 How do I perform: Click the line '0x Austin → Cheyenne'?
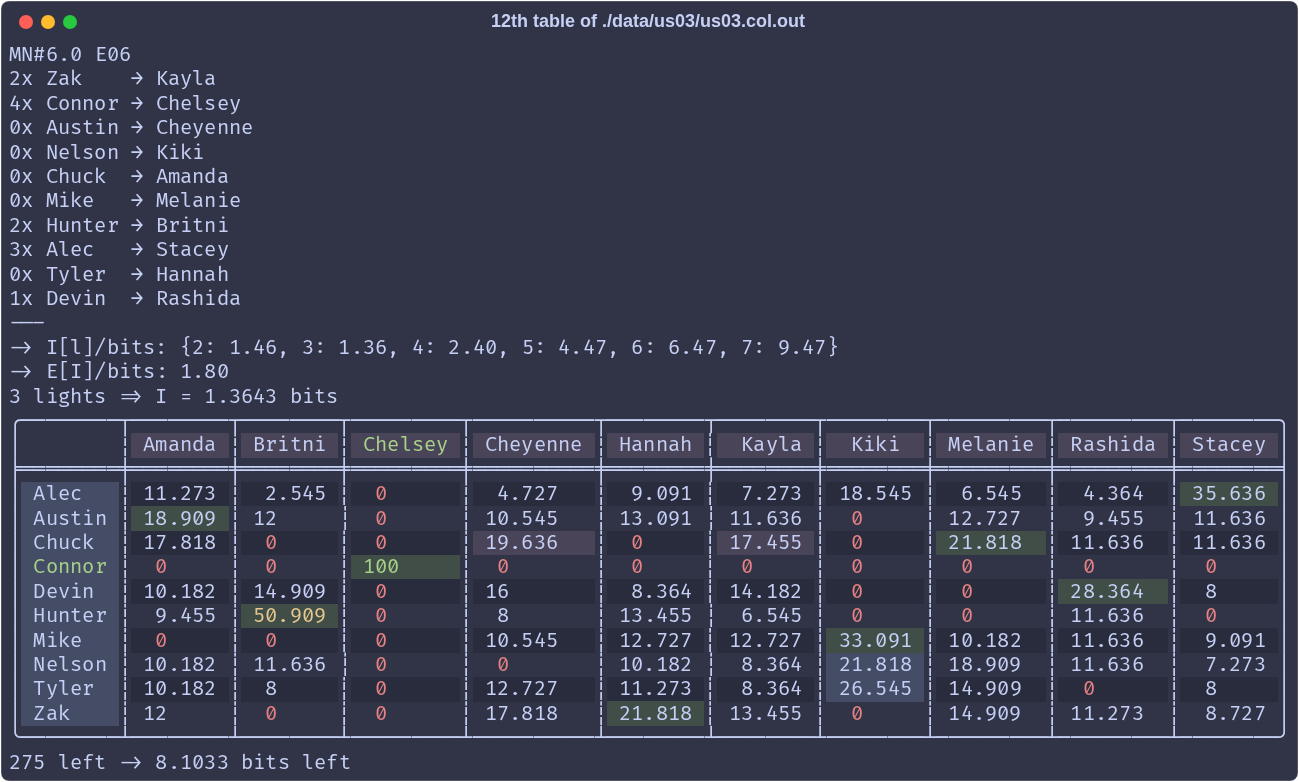tap(131, 127)
